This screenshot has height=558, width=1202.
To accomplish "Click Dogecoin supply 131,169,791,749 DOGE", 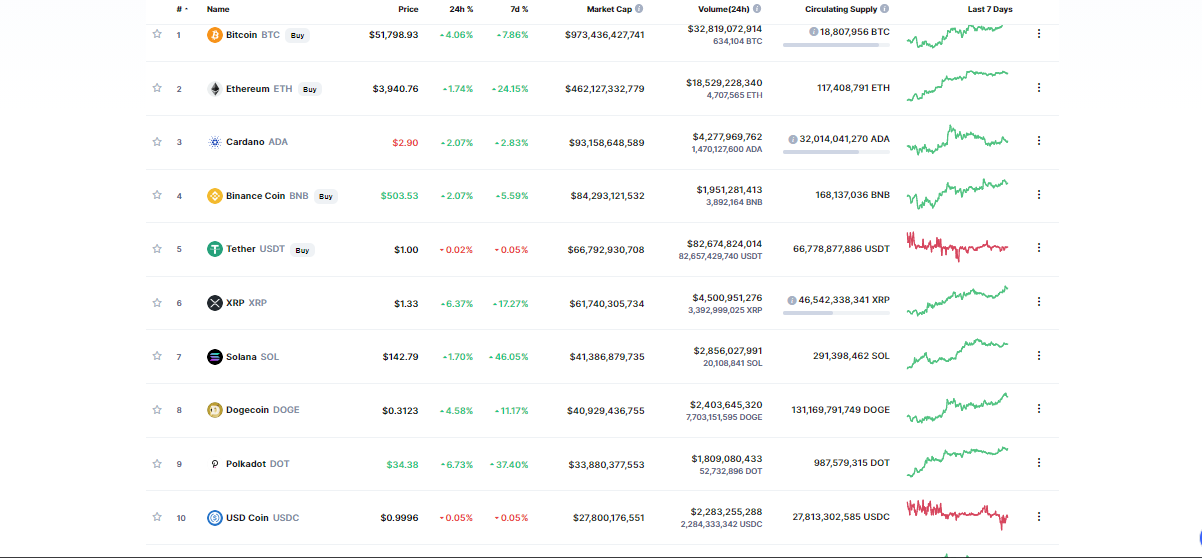I will pos(840,410).
